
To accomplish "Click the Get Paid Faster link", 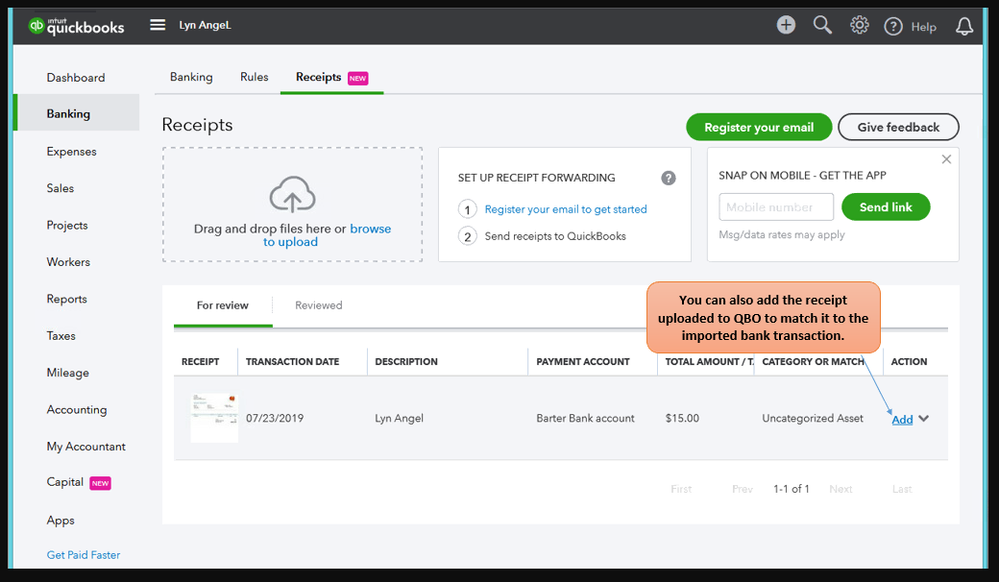I will point(83,555).
